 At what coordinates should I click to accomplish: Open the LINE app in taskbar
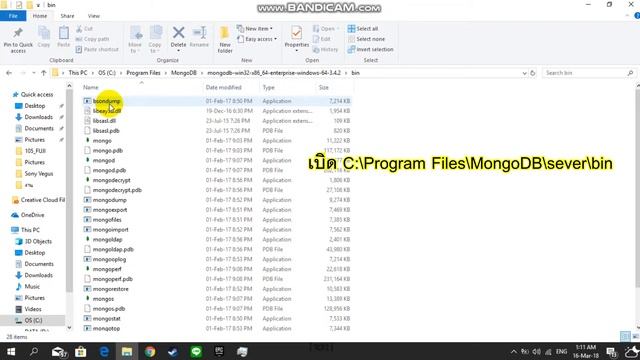[x=196, y=351]
